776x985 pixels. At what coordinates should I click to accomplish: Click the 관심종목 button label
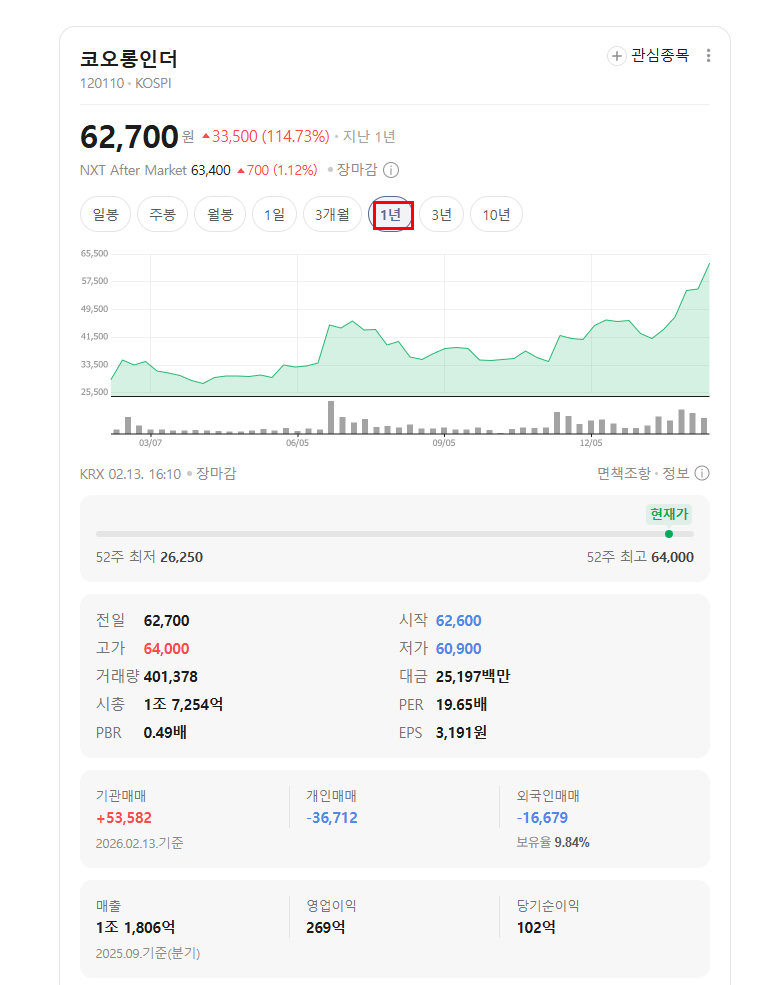pos(660,56)
